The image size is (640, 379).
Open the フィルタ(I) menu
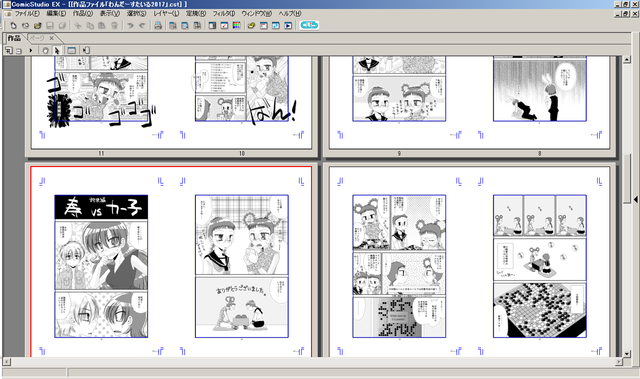click(x=224, y=13)
